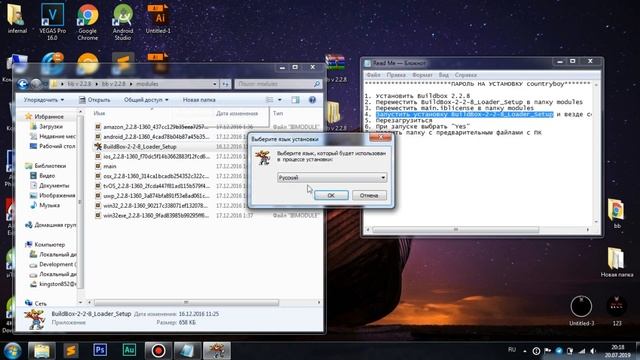Open the Untitled-1 Illustrator desktop file

(x=158, y=19)
